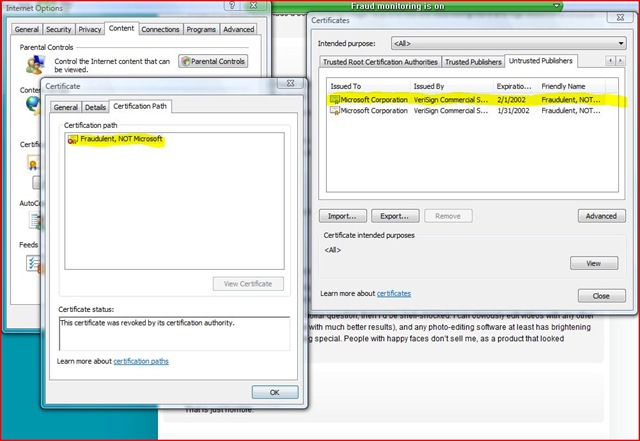Sort by Friendly Name column header
The height and width of the screenshot is (441, 640).
571,86
